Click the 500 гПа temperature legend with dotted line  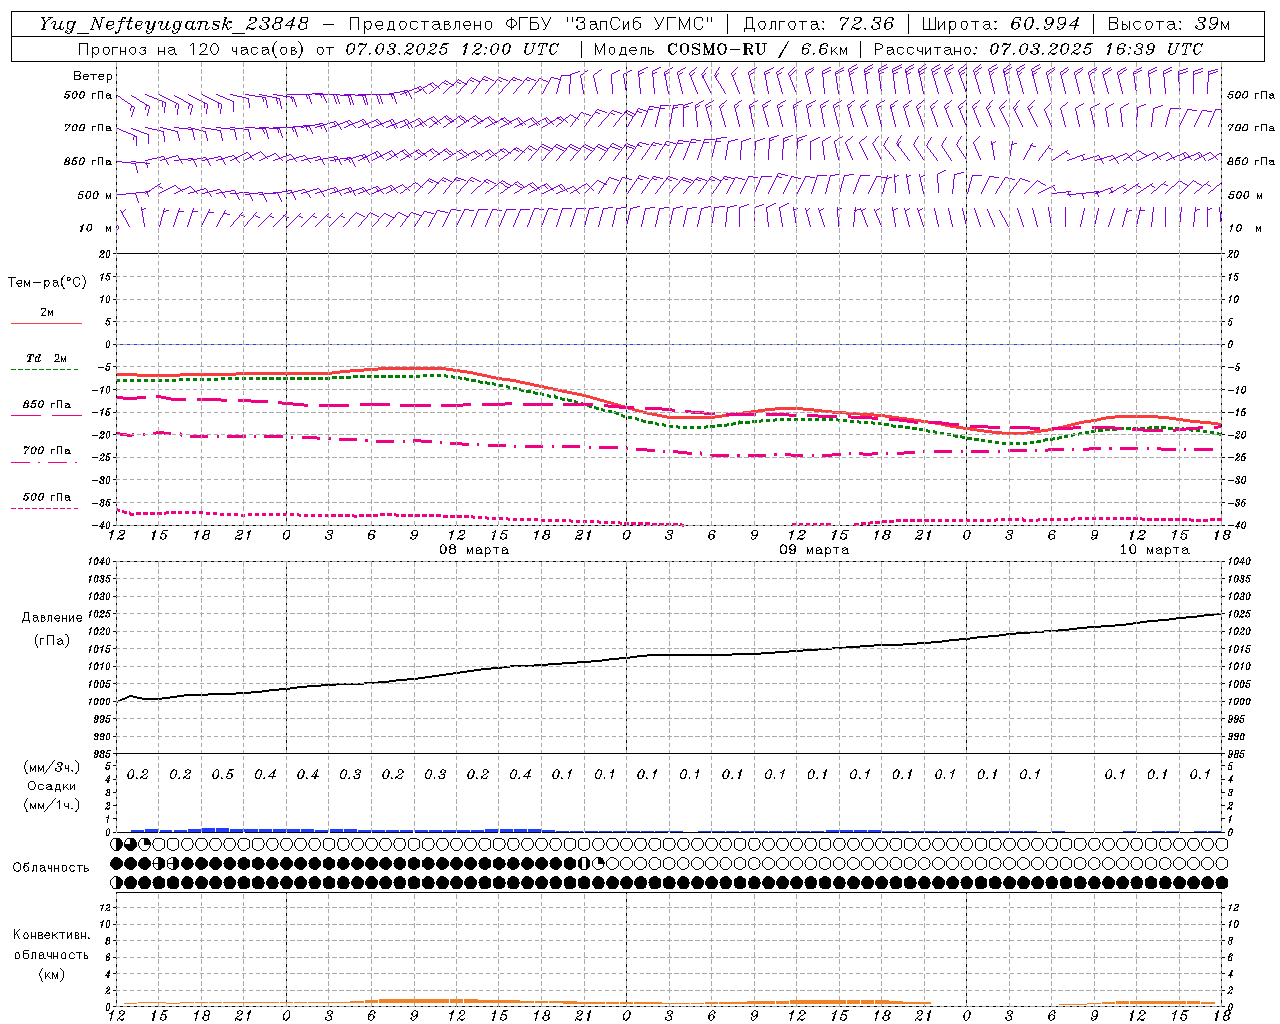pyautogui.click(x=47, y=498)
